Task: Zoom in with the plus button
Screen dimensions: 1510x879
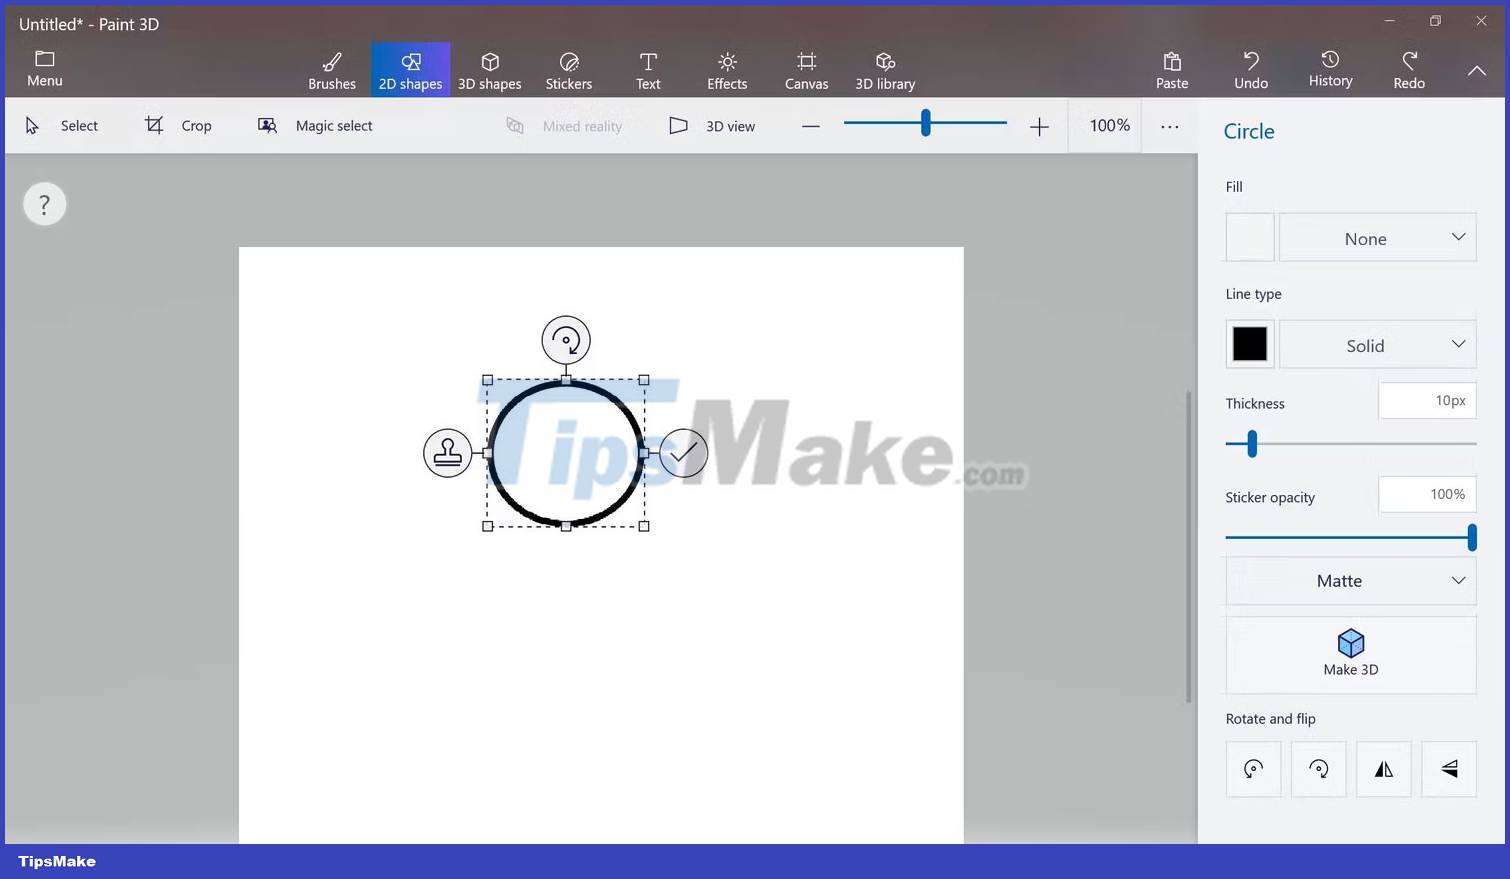Action: pyautogui.click(x=1040, y=126)
